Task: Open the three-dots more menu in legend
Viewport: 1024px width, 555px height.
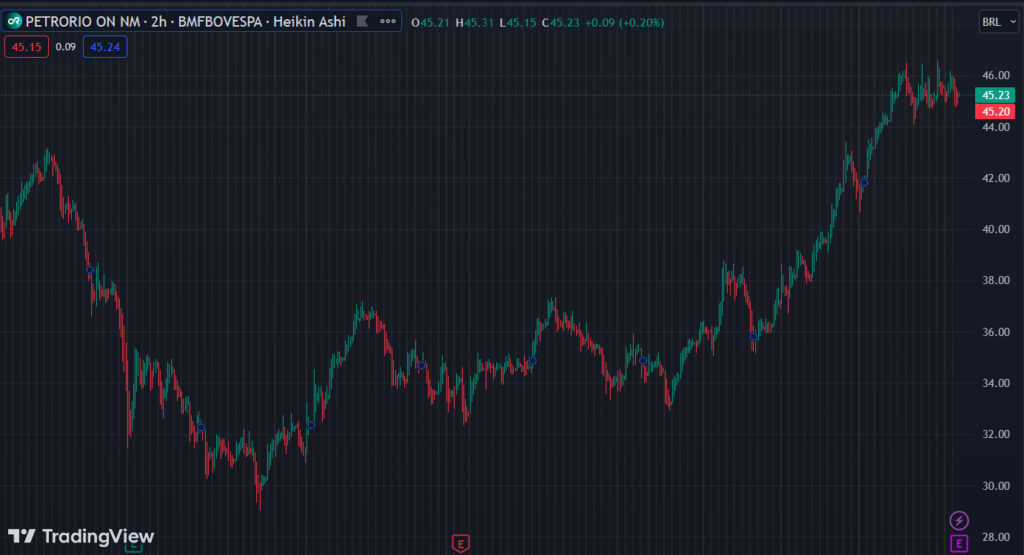Action: 388,22
